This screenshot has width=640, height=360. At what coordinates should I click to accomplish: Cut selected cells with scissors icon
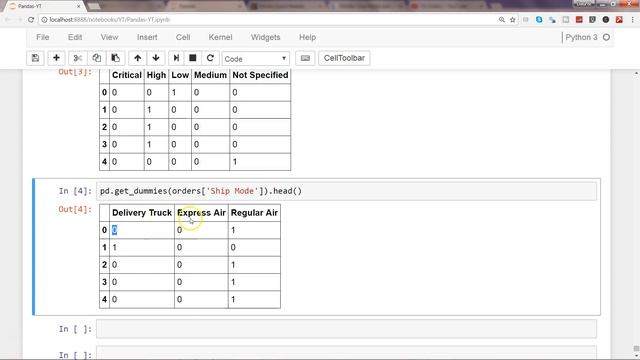[78, 58]
